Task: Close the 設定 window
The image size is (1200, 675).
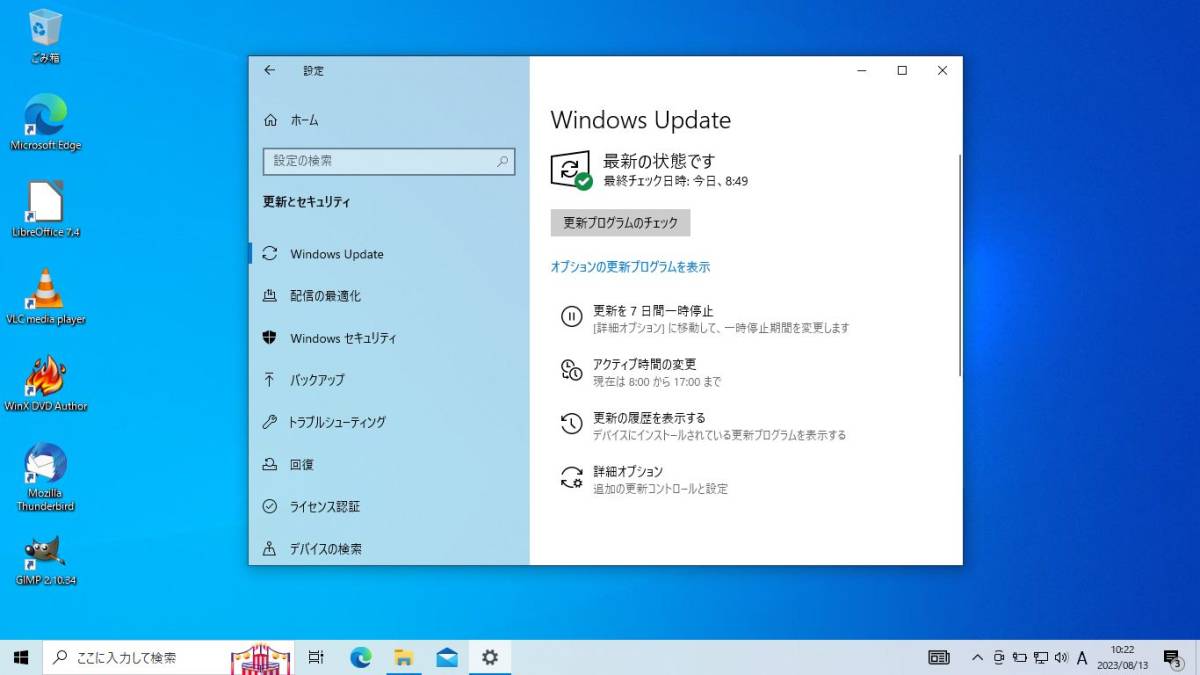Action: coord(942,70)
